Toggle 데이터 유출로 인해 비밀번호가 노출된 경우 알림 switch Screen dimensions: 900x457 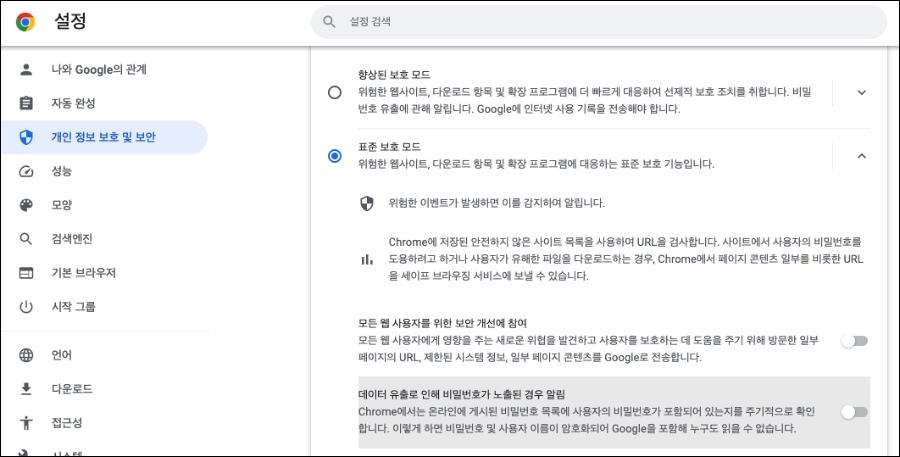854,412
